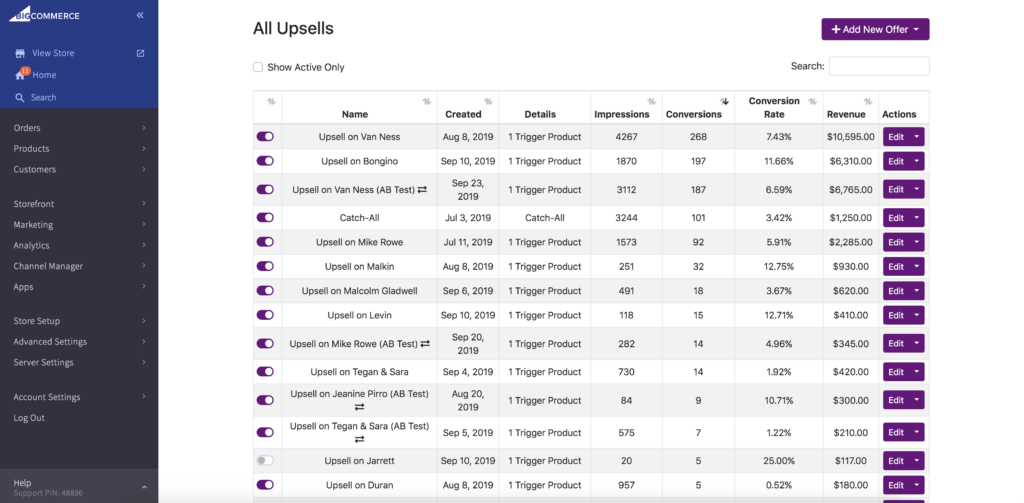
Task: Disable the Upsell on Bongino toggle
Action: [265, 161]
